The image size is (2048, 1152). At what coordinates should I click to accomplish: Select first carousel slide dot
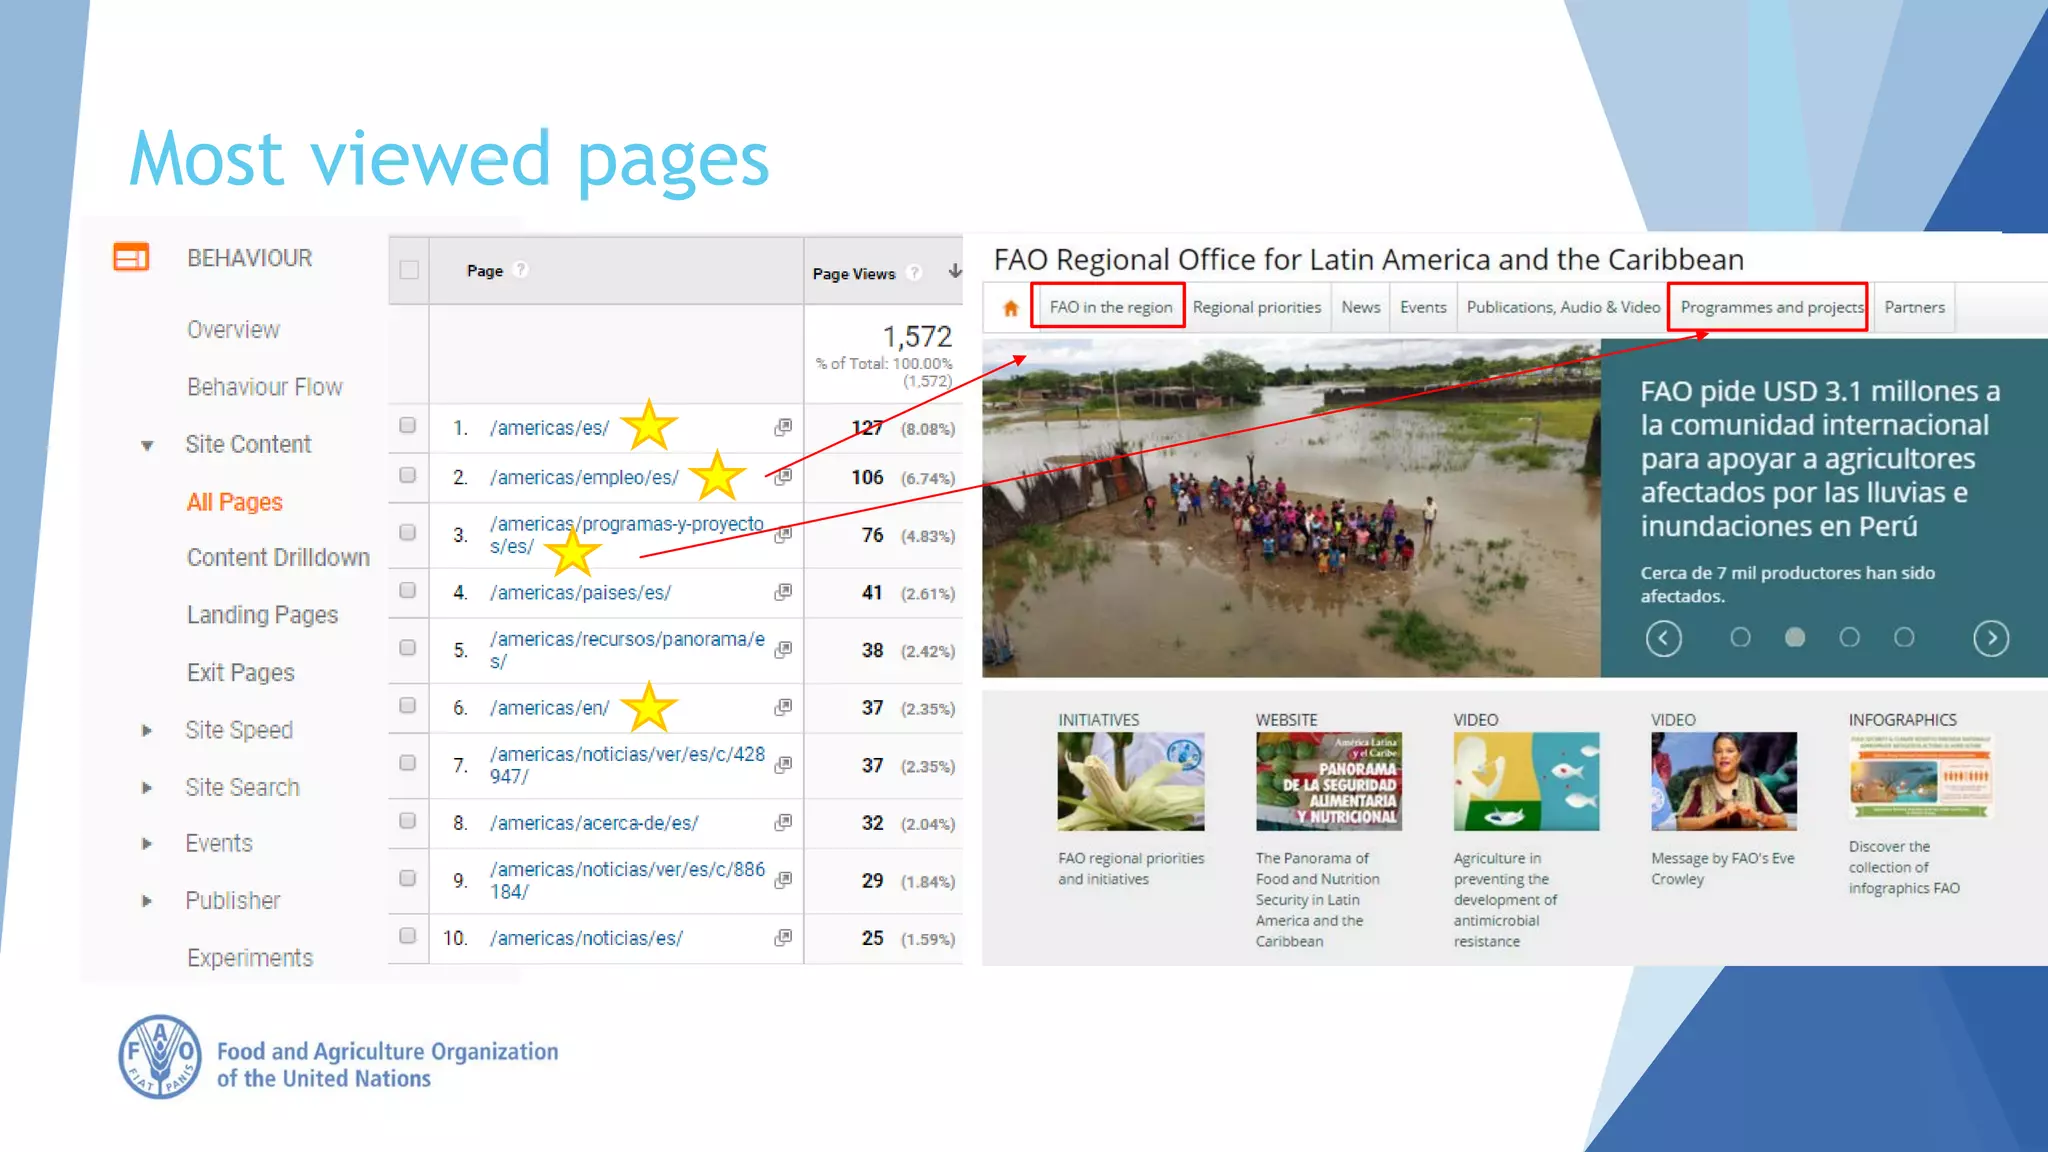(x=1740, y=637)
